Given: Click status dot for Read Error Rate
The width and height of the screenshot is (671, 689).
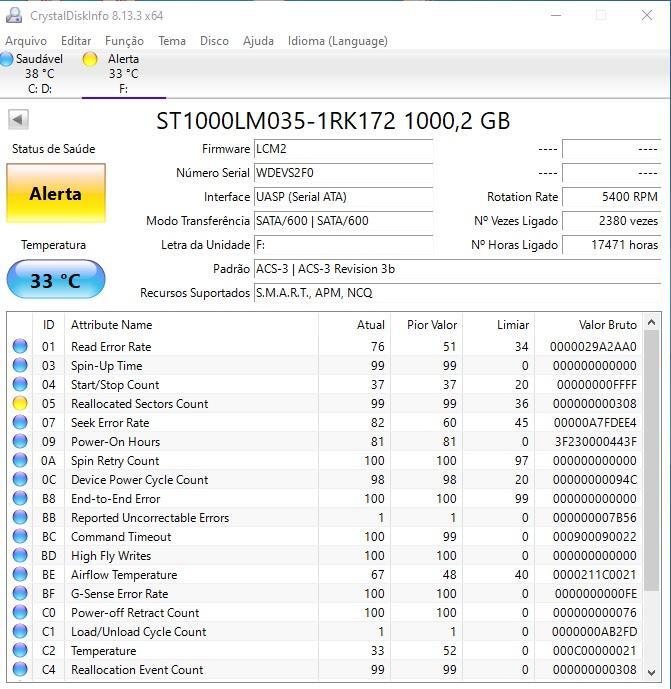Looking at the screenshot, I should [20, 346].
